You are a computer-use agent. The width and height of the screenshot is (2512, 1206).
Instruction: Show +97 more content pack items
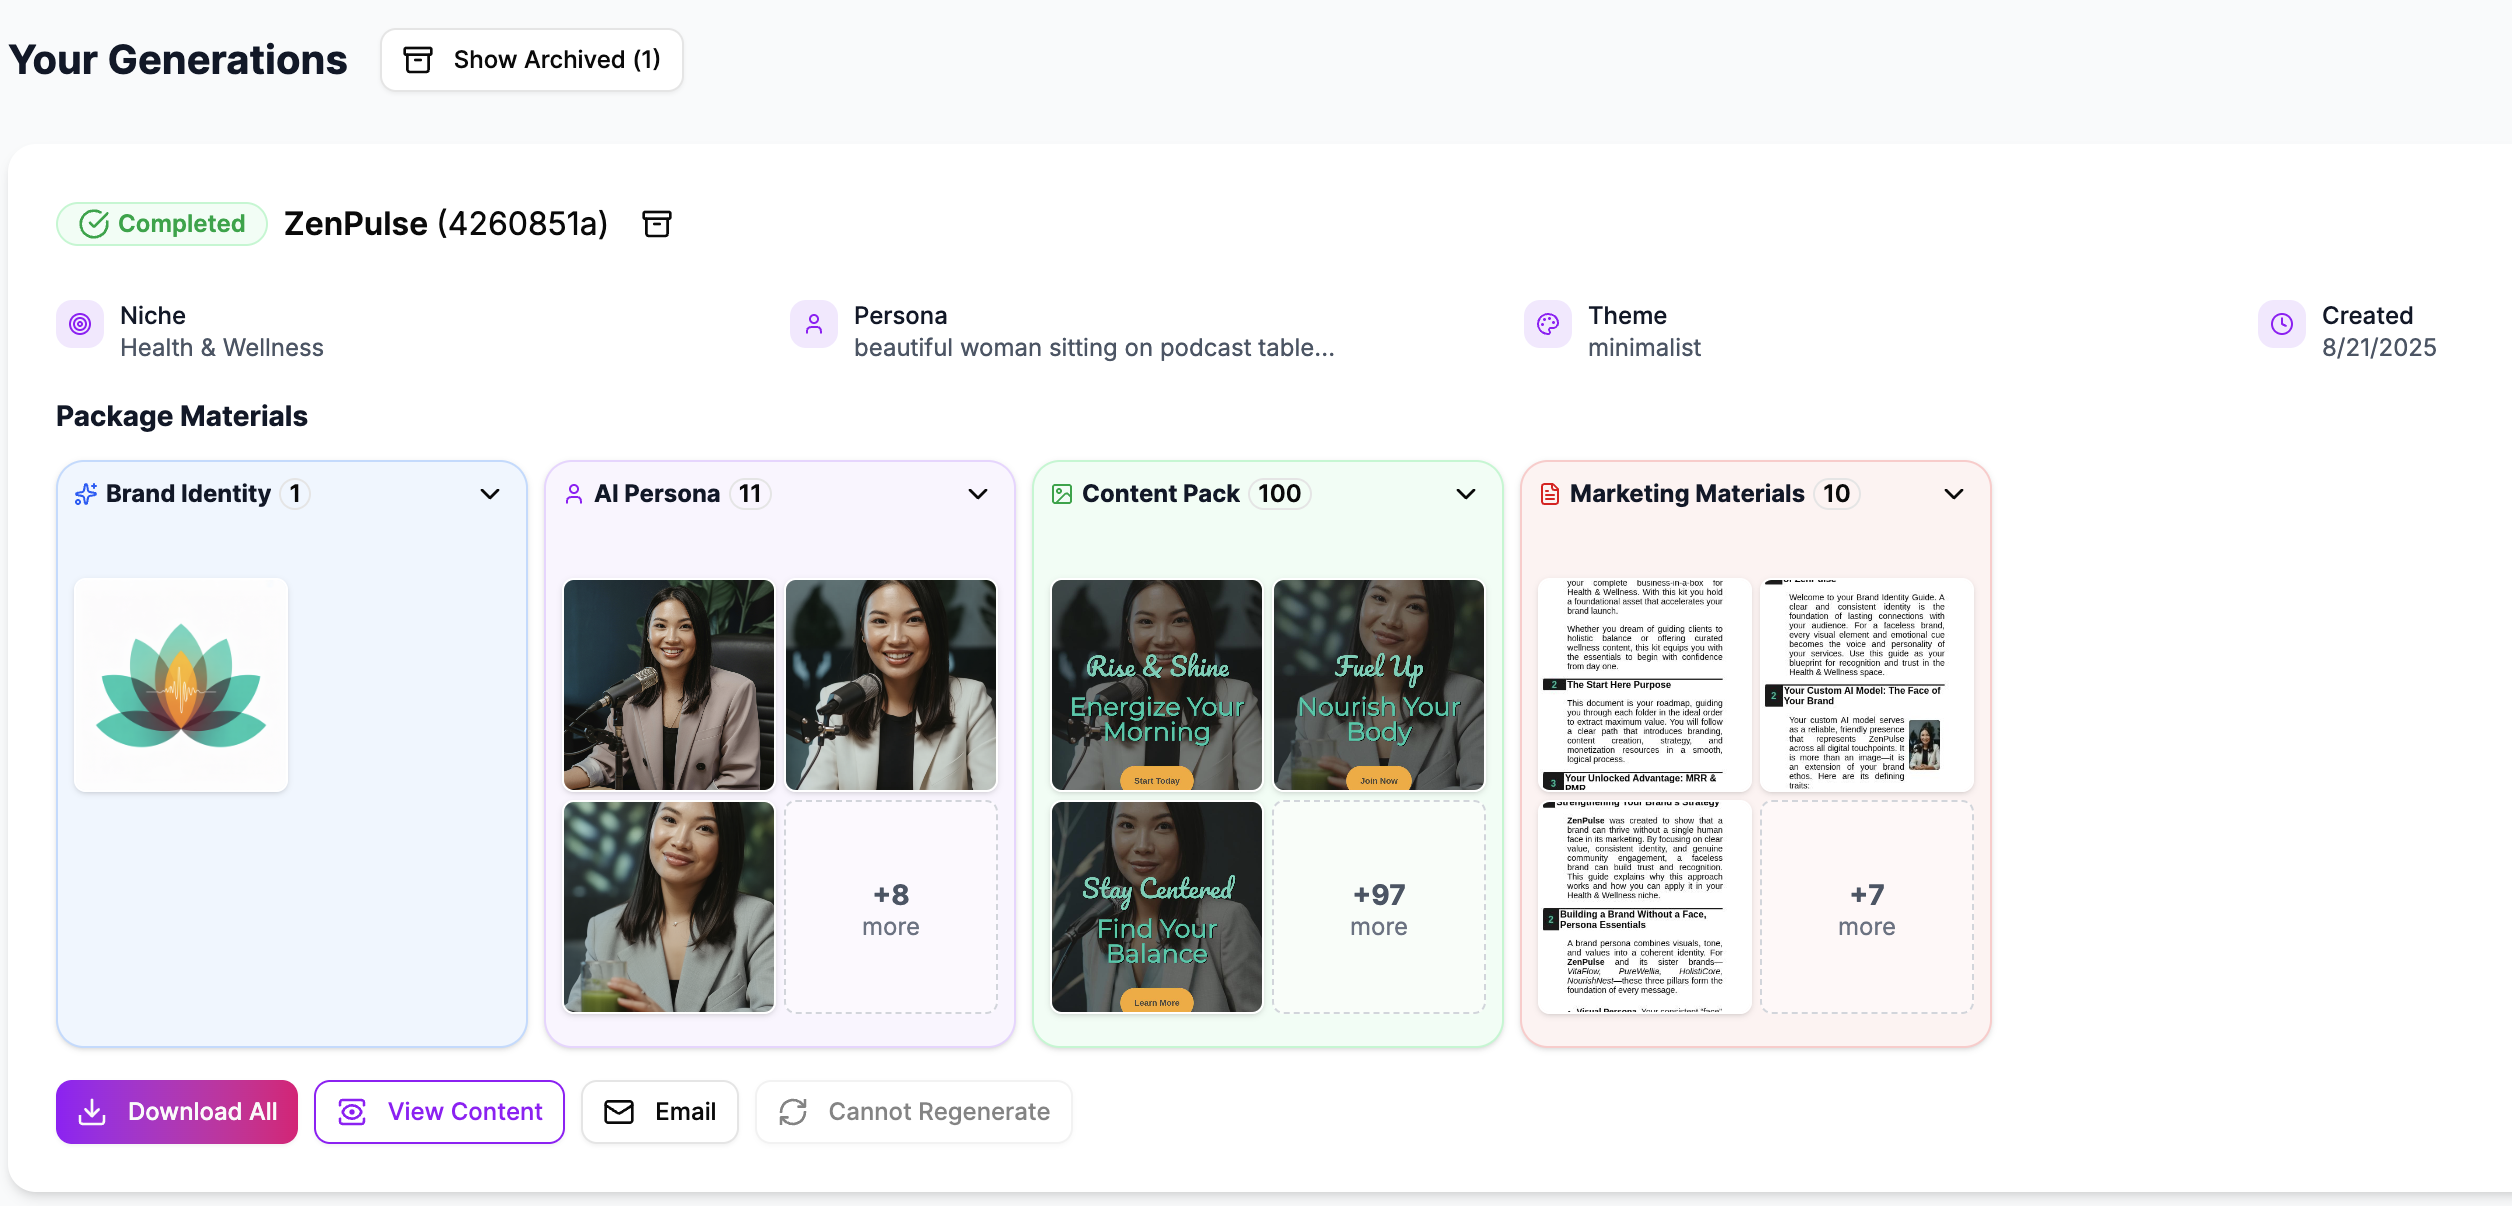pos(1379,908)
